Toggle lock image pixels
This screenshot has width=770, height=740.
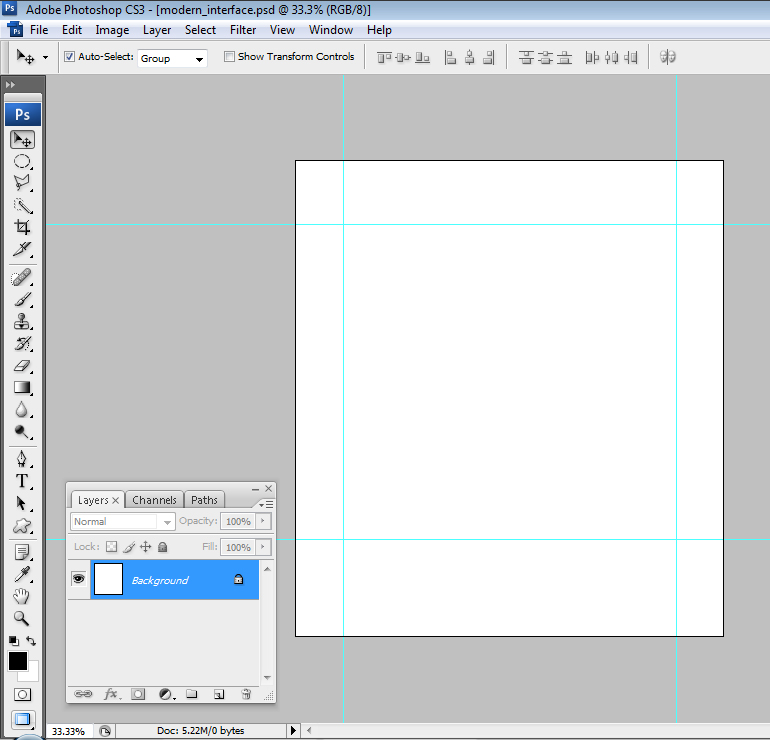pyautogui.click(x=129, y=547)
